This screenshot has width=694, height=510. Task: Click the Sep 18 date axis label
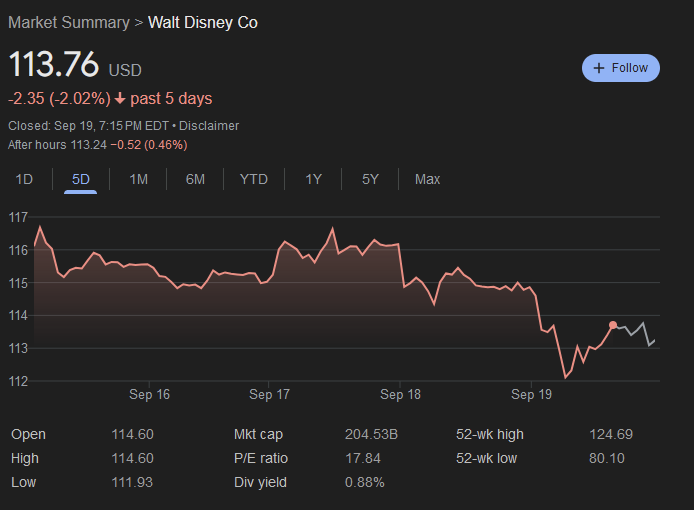(x=400, y=394)
